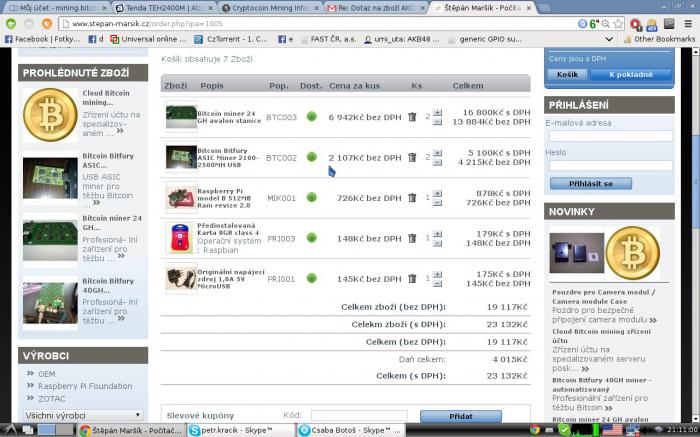
Task: Open Facebook | Fotky bookmark
Action: 42,39
